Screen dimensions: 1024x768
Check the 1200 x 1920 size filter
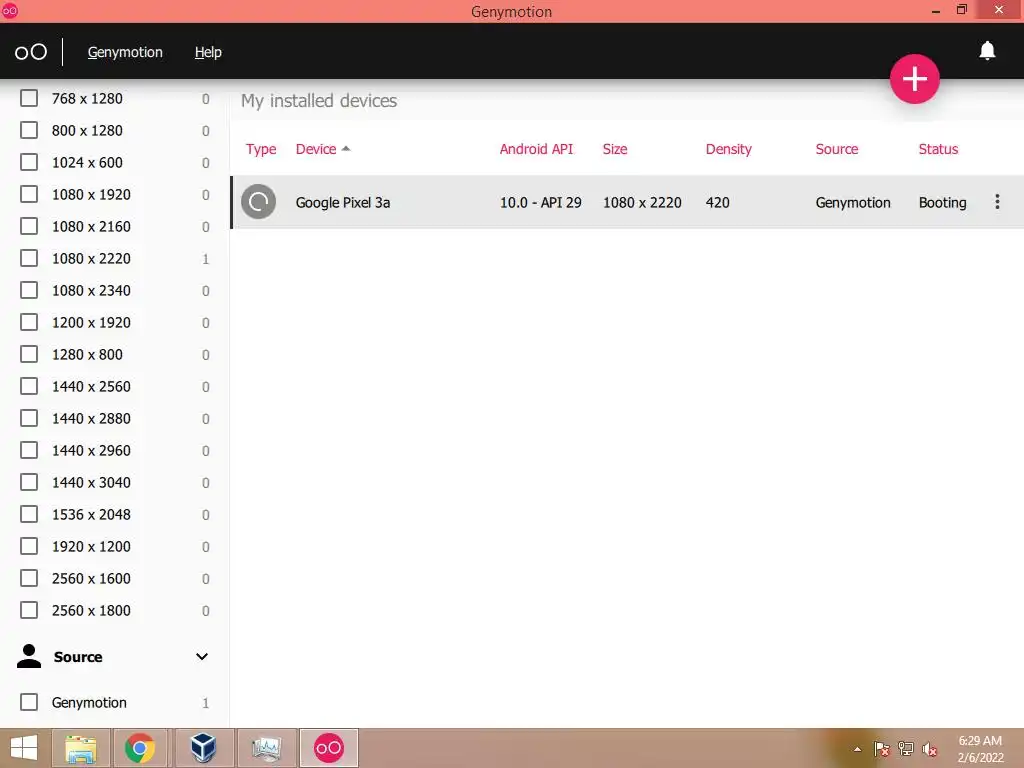29,322
